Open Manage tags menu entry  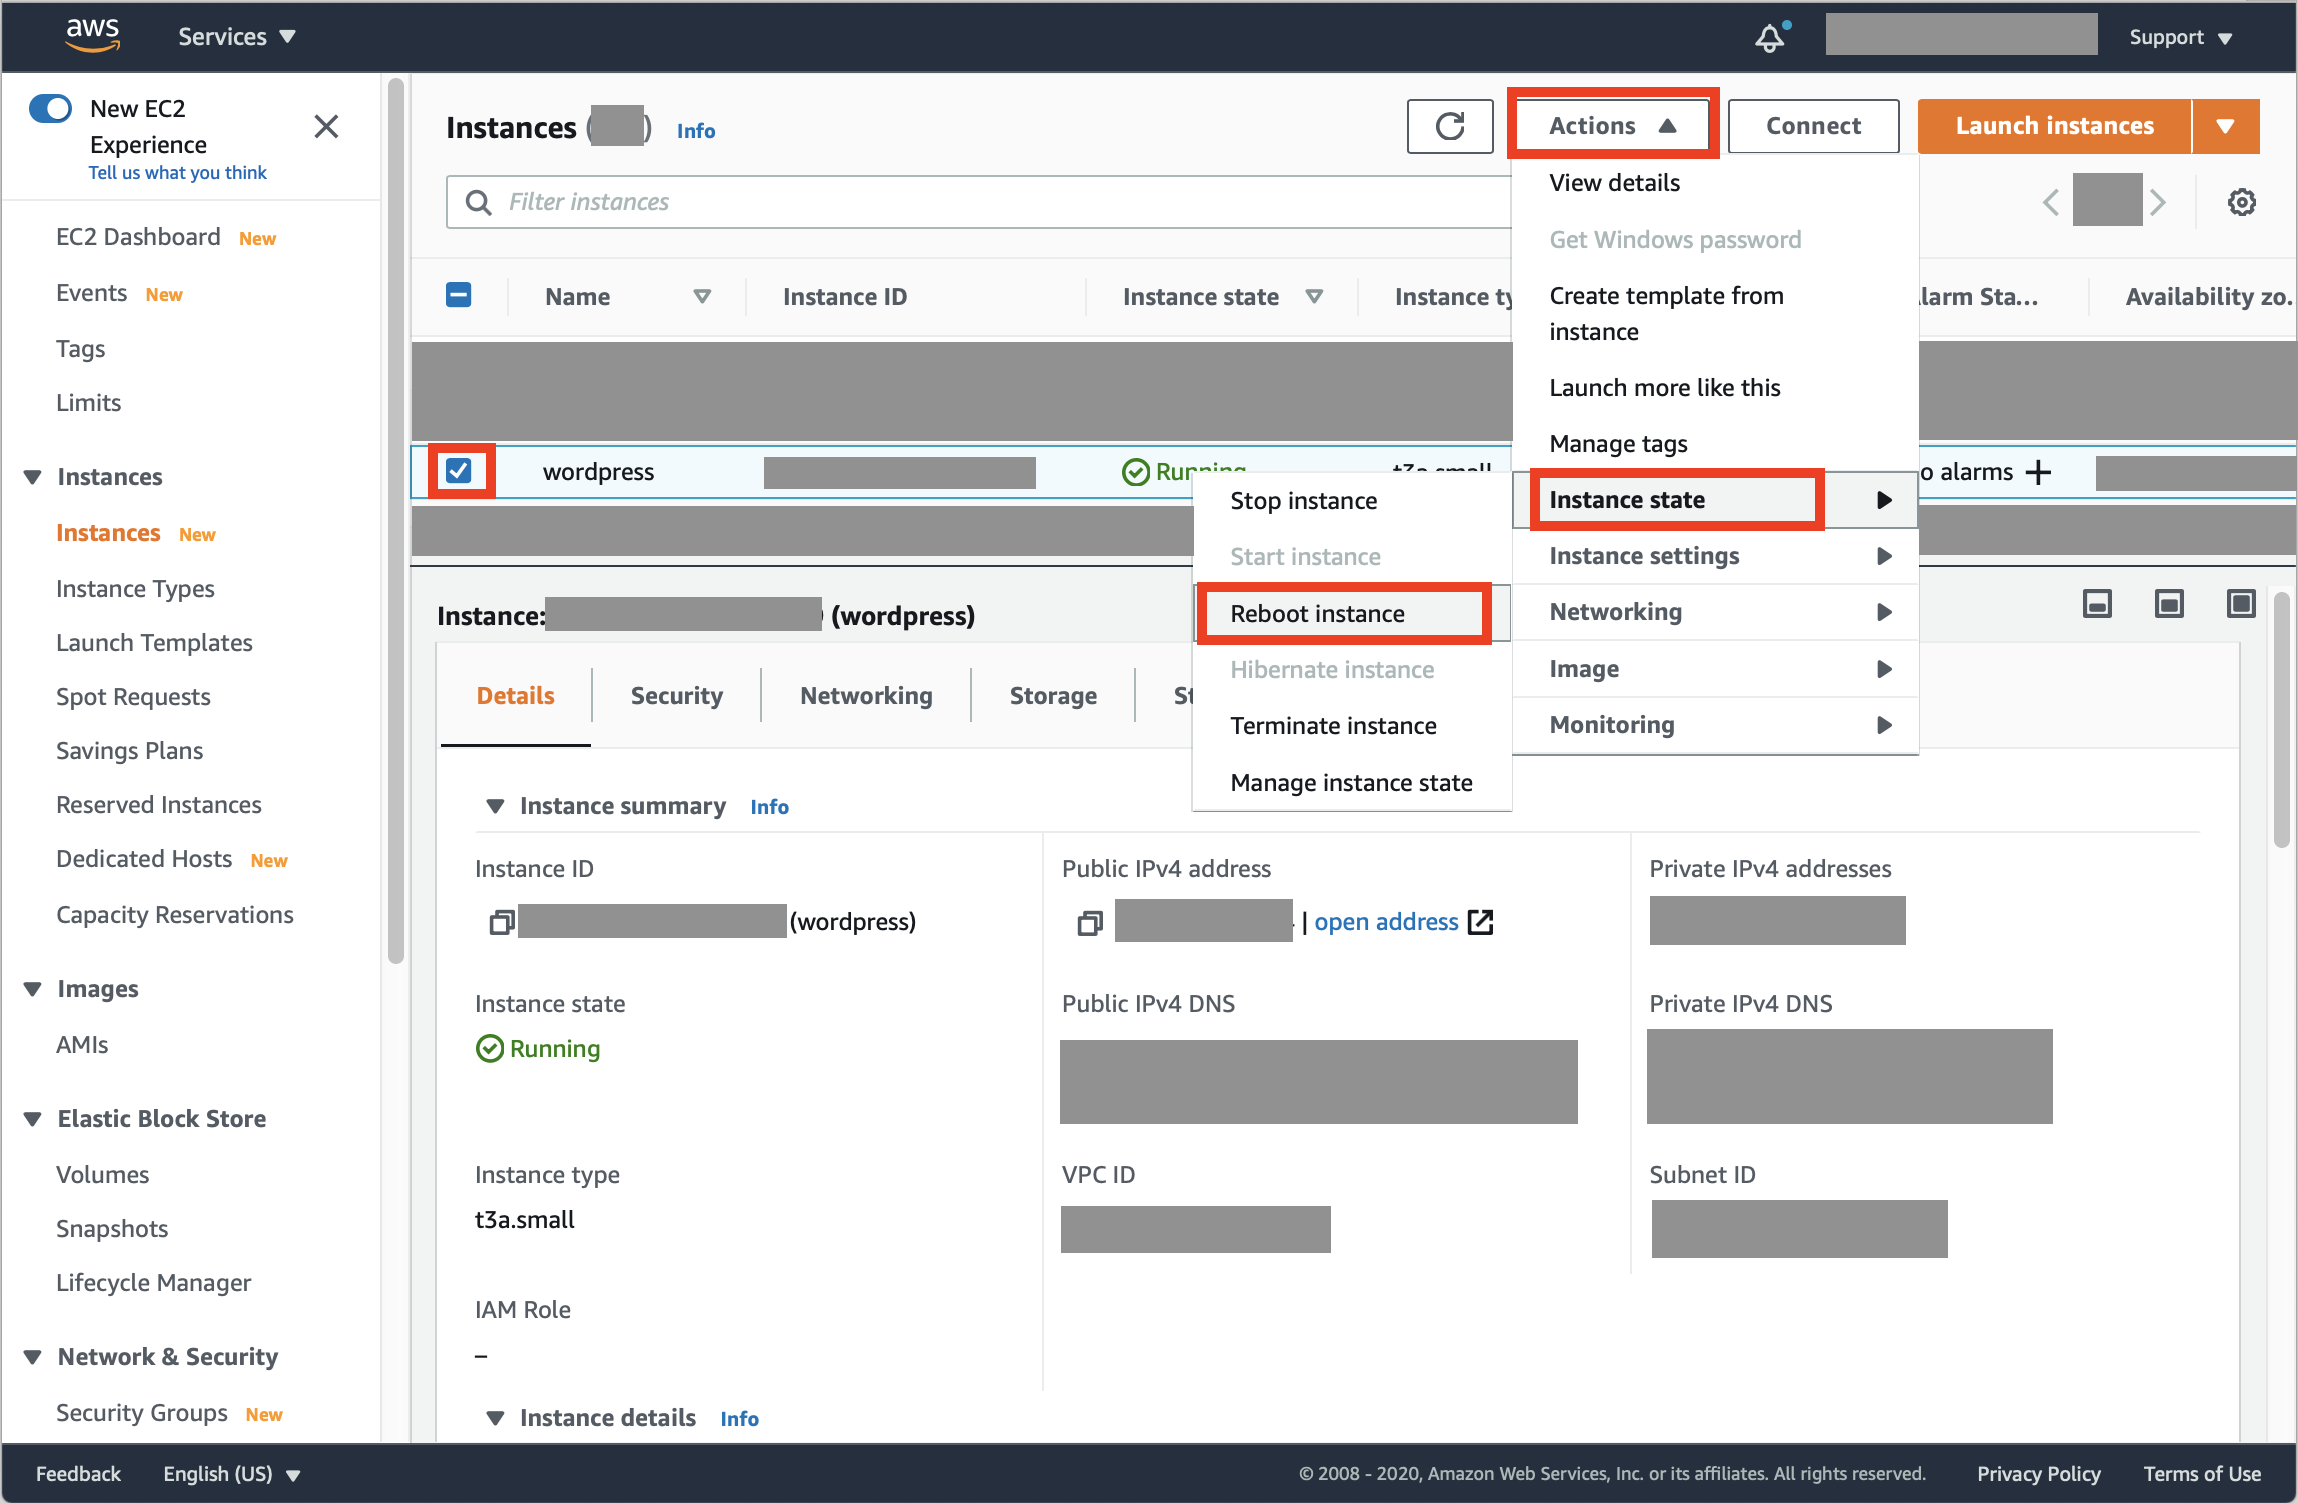[x=1716, y=444]
